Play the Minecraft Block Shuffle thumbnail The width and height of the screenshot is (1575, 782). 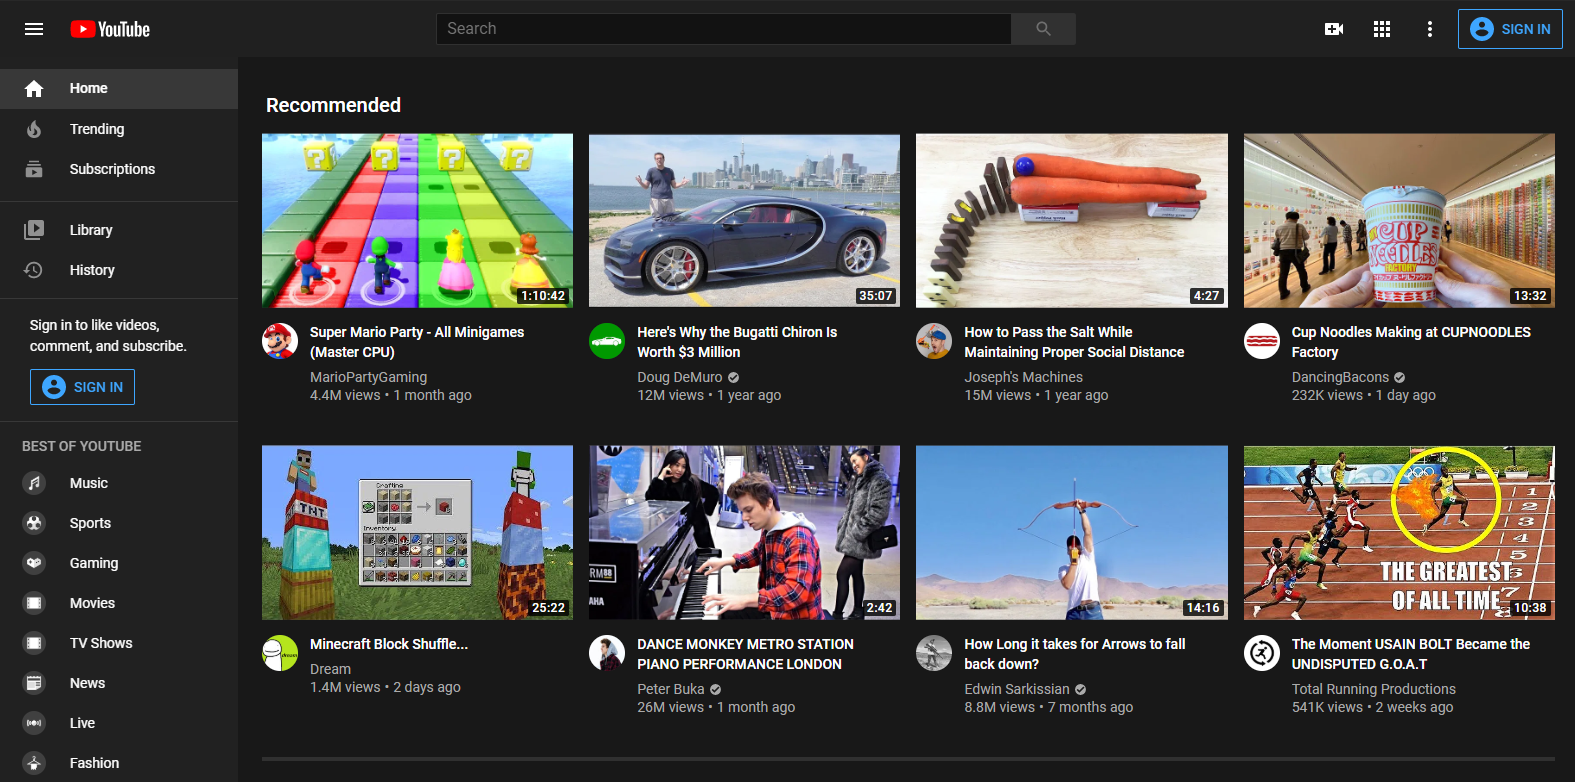coord(417,532)
